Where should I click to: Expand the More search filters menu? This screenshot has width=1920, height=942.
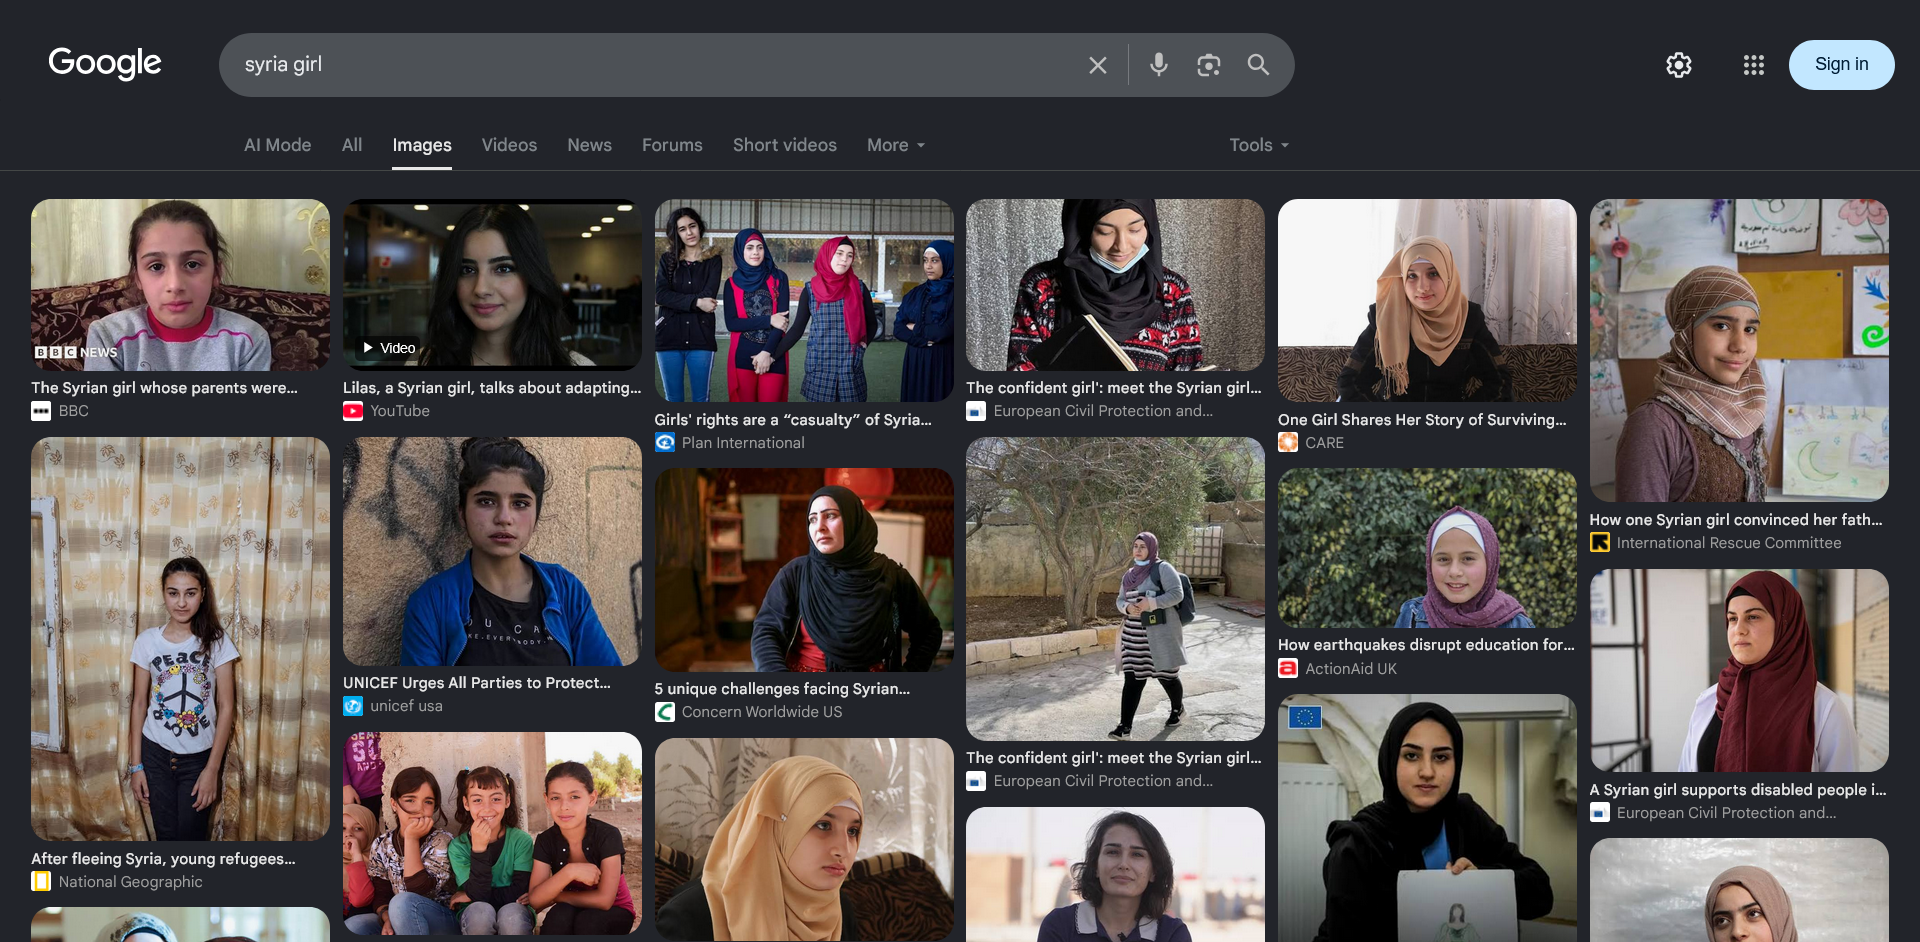896,145
